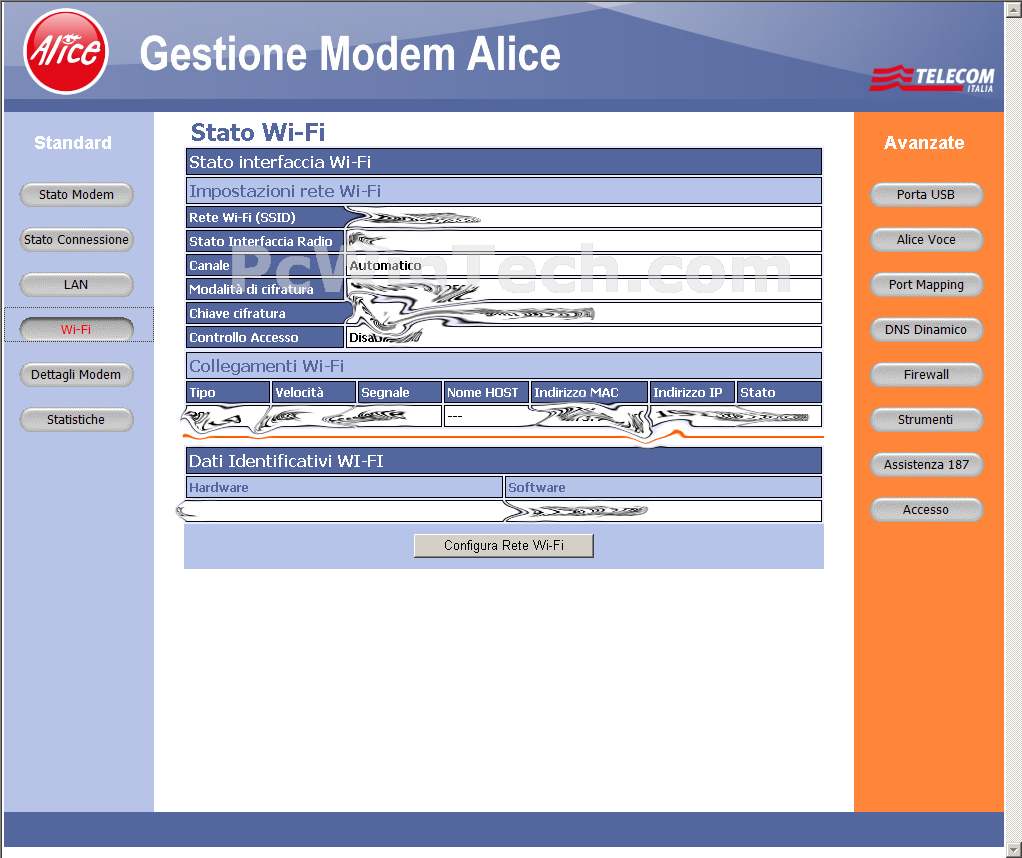Click the Configura Rete Wi-Fi button
This screenshot has width=1022, height=858.
(x=504, y=546)
